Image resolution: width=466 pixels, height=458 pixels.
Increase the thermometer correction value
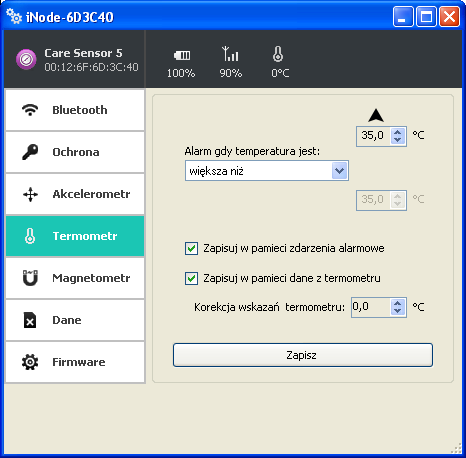pos(398,304)
